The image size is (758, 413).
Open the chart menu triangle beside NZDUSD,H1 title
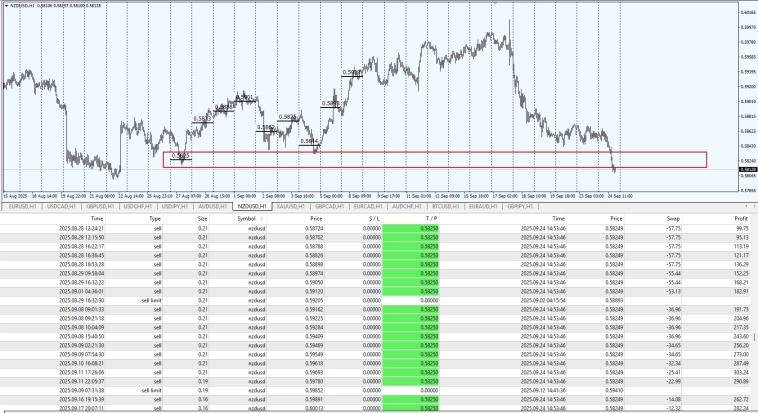click(6, 6)
